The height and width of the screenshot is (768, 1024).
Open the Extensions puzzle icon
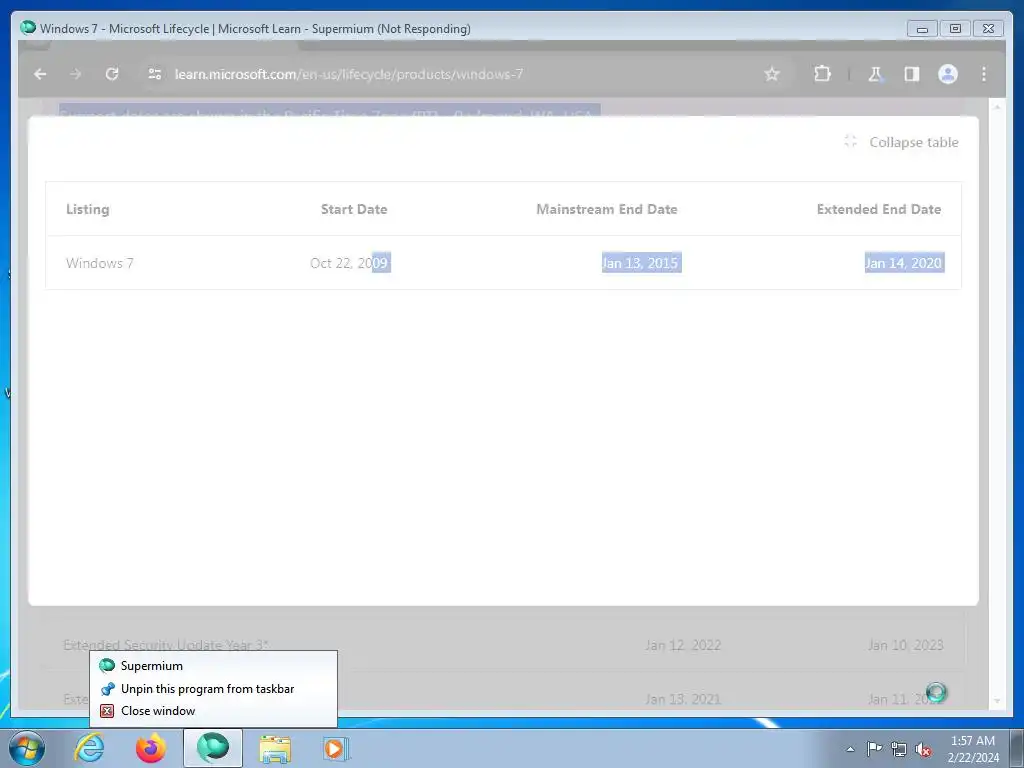pos(822,74)
